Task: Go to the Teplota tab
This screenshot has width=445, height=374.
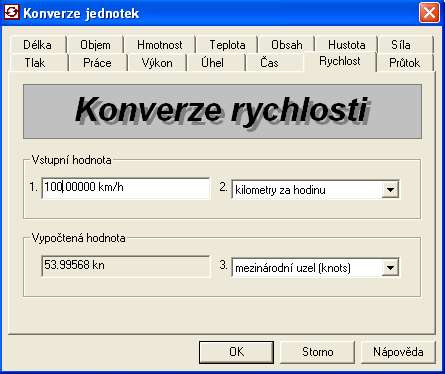Action: point(227,45)
